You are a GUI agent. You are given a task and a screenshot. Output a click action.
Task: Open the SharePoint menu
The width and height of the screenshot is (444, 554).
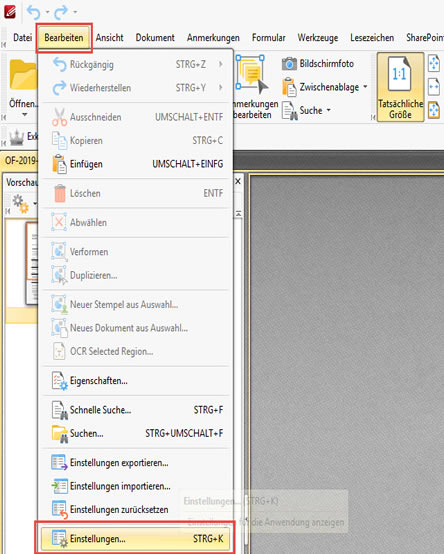(424, 38)
